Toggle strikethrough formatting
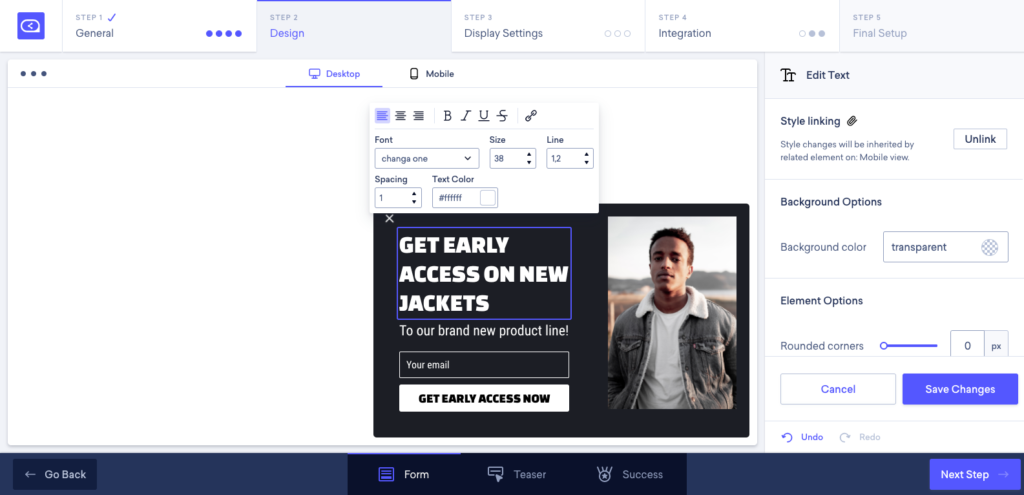The height and width of the screenshot is (495, 1024). pyautogui.click(x=502, y=116)
